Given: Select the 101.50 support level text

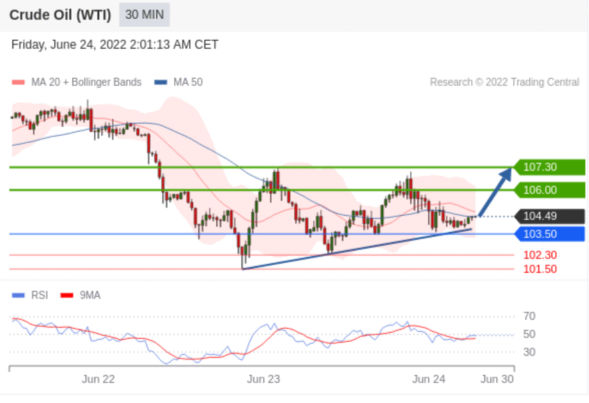Looking at the screenshot, I should [x=540, y=269].
